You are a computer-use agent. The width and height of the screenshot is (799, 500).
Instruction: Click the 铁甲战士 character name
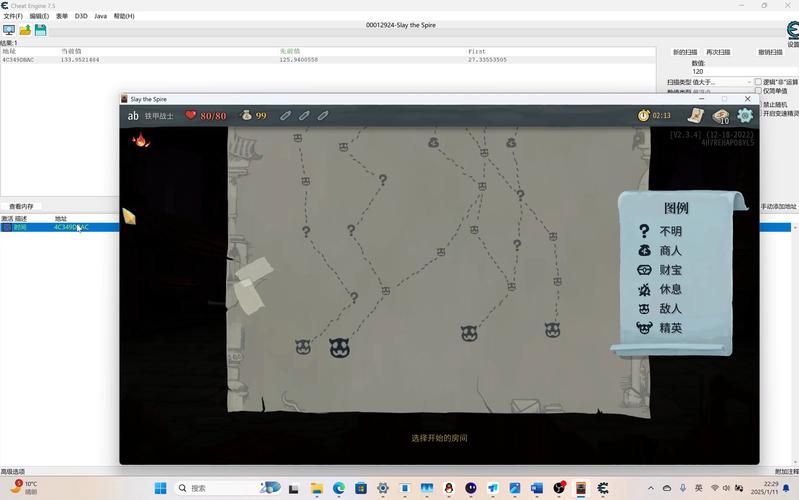coord(159,116)
